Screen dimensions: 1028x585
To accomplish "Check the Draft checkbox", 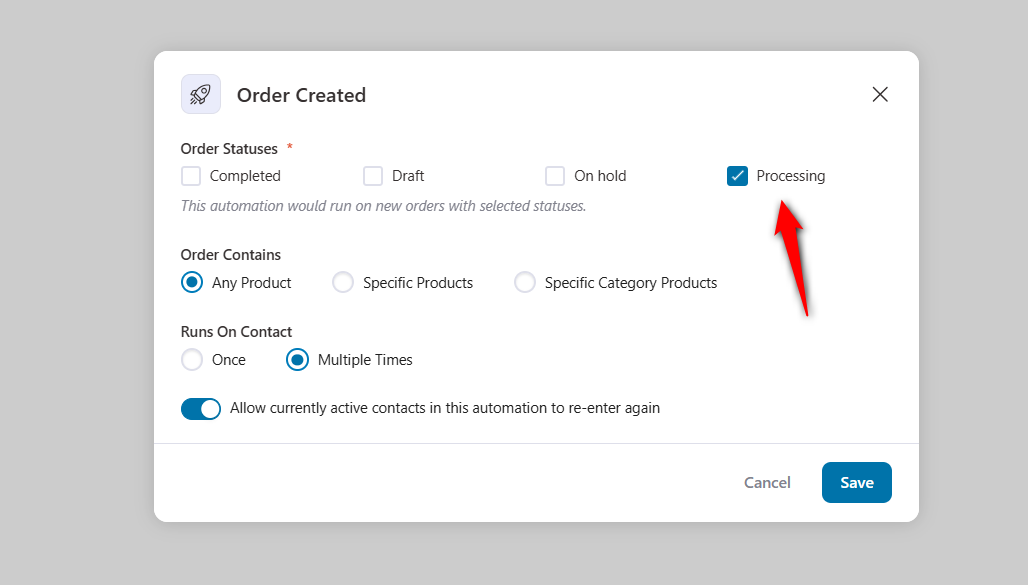I will coord(373,175).
